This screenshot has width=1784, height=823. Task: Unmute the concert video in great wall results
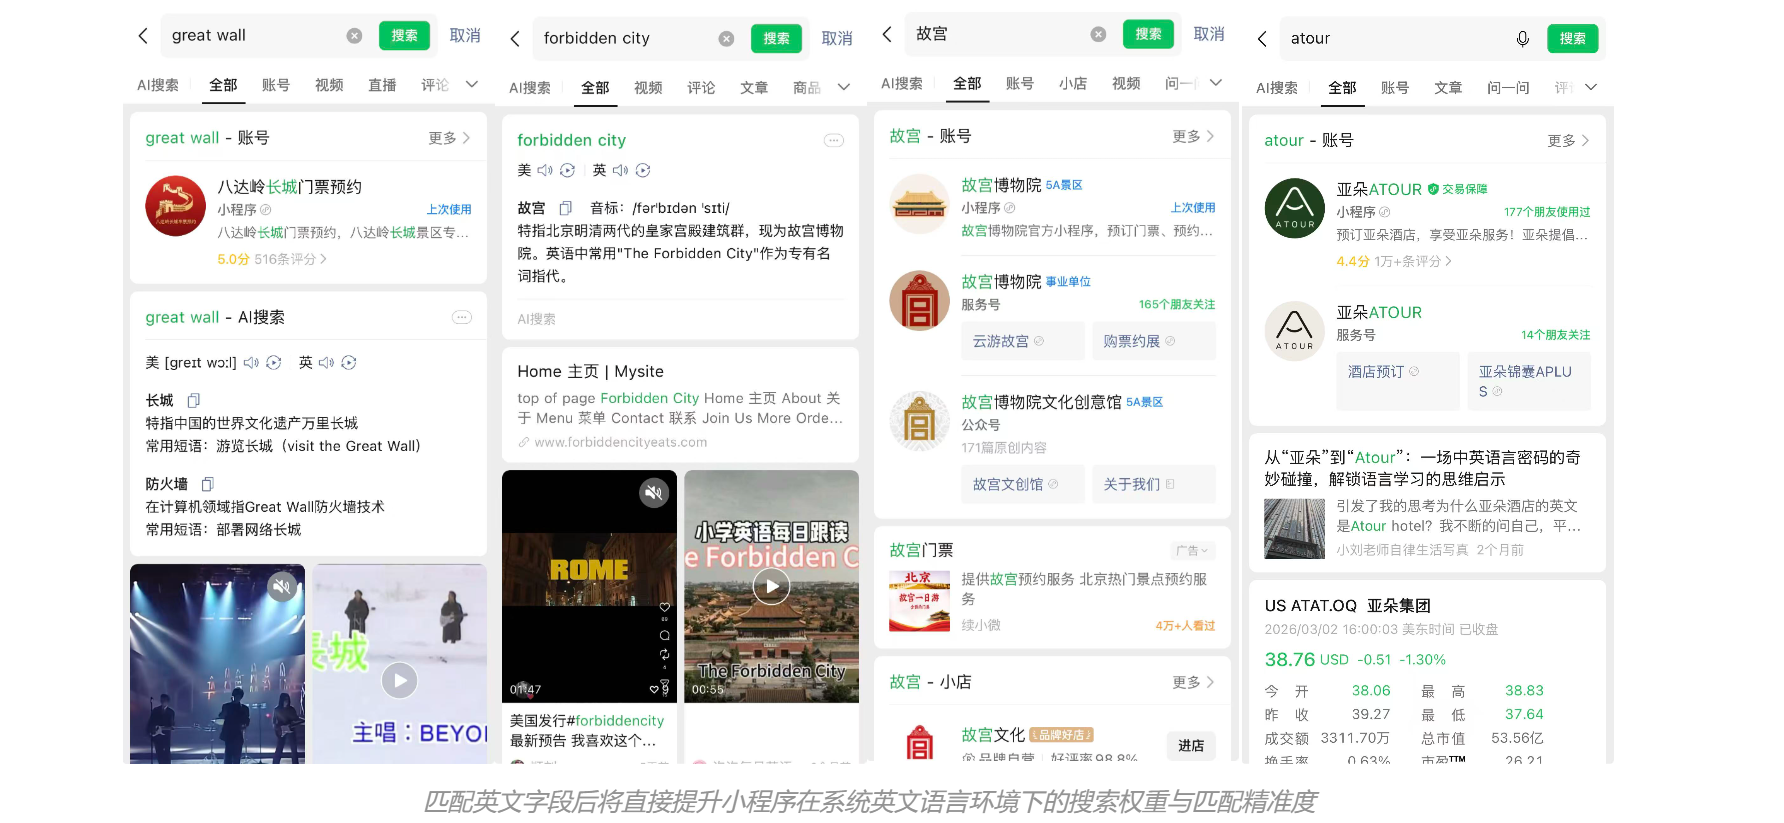[x=282, y=588]
